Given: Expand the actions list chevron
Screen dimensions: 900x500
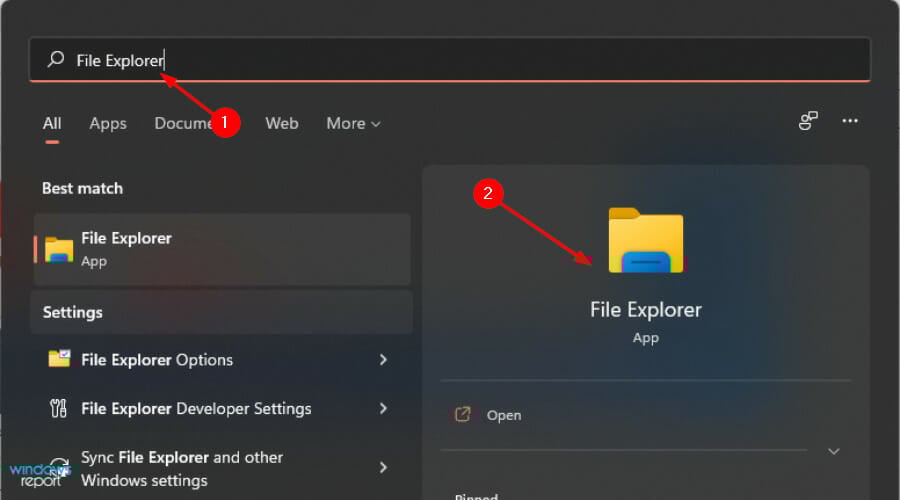Looking at the screenshot, I should pyautogui.click(x=834, y=452).
